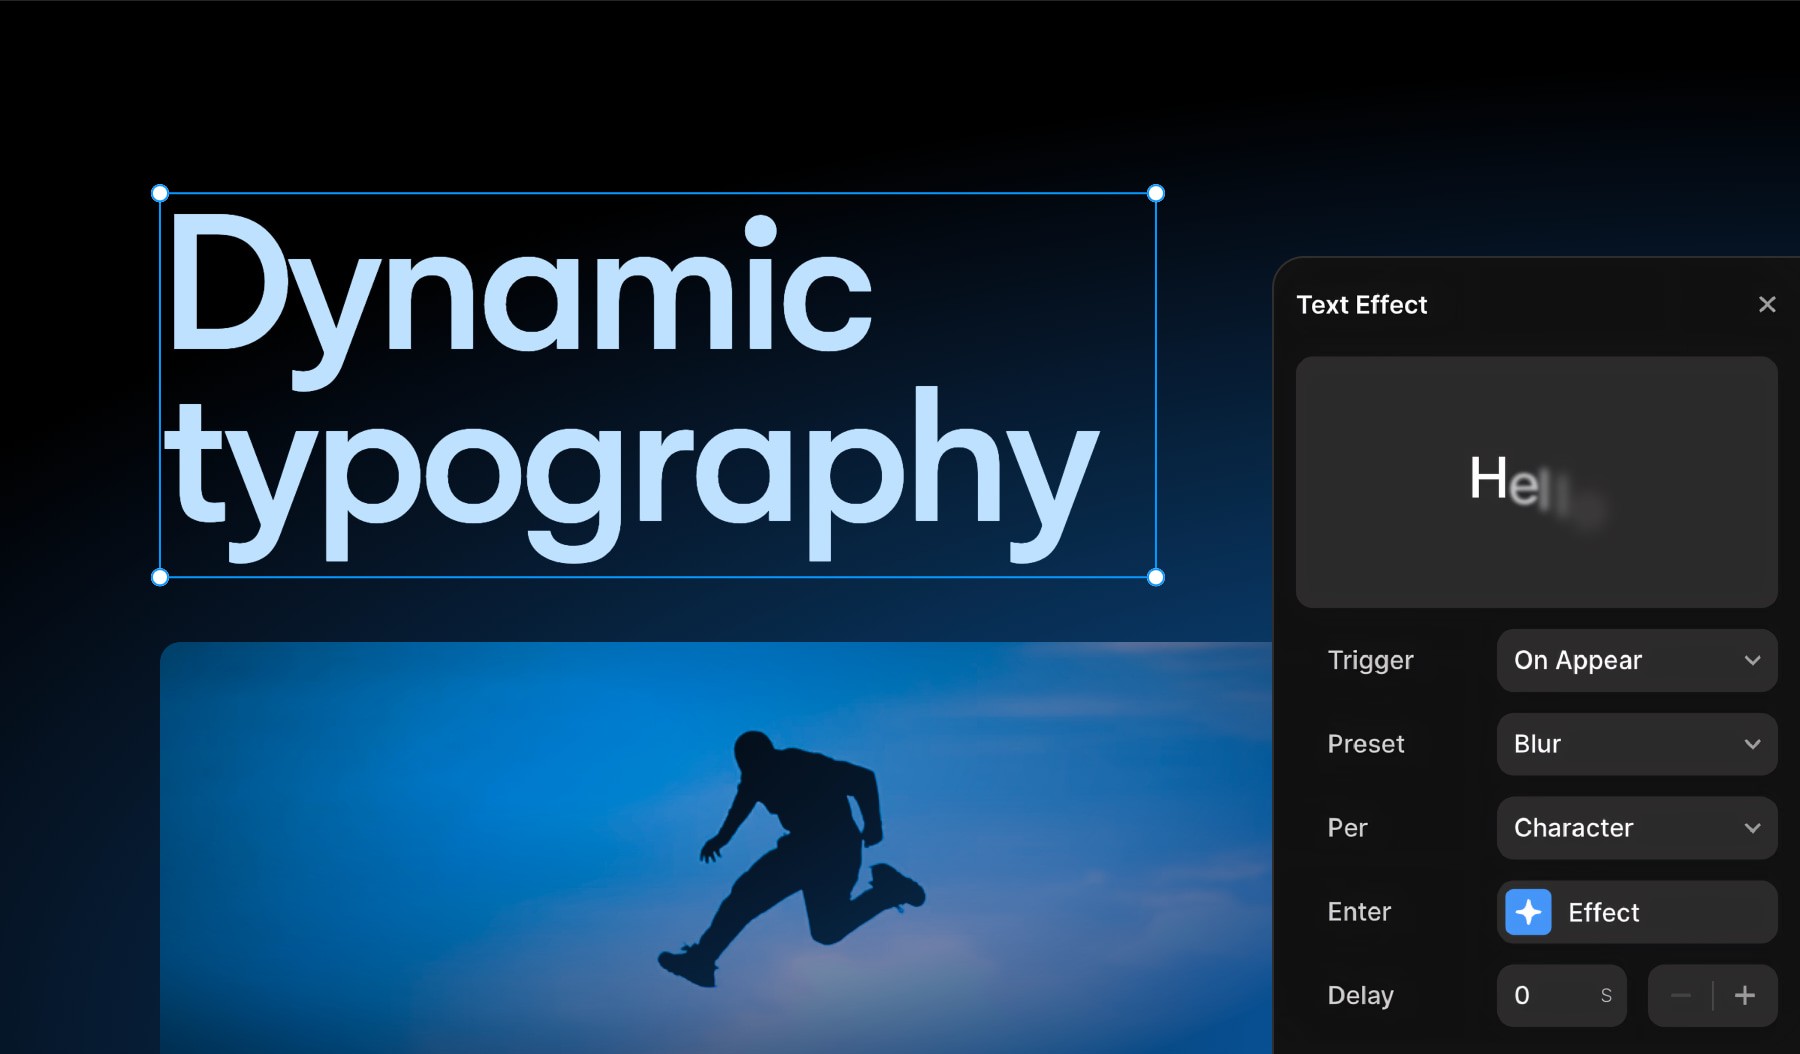Click the sparkle icon on the Effect button
Screen dimensions: 1800x1054
tap(1527, 911)
